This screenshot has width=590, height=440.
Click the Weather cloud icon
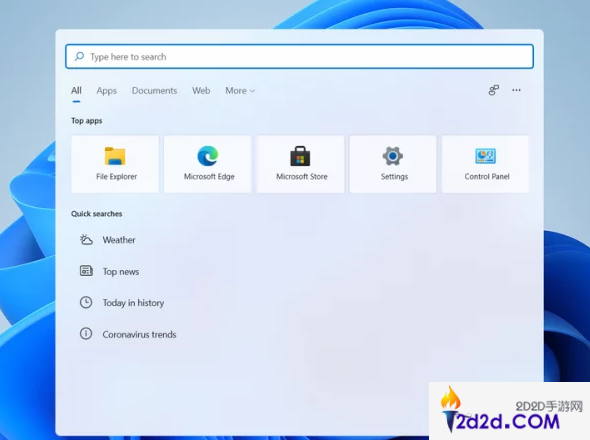tap(86, 239)
